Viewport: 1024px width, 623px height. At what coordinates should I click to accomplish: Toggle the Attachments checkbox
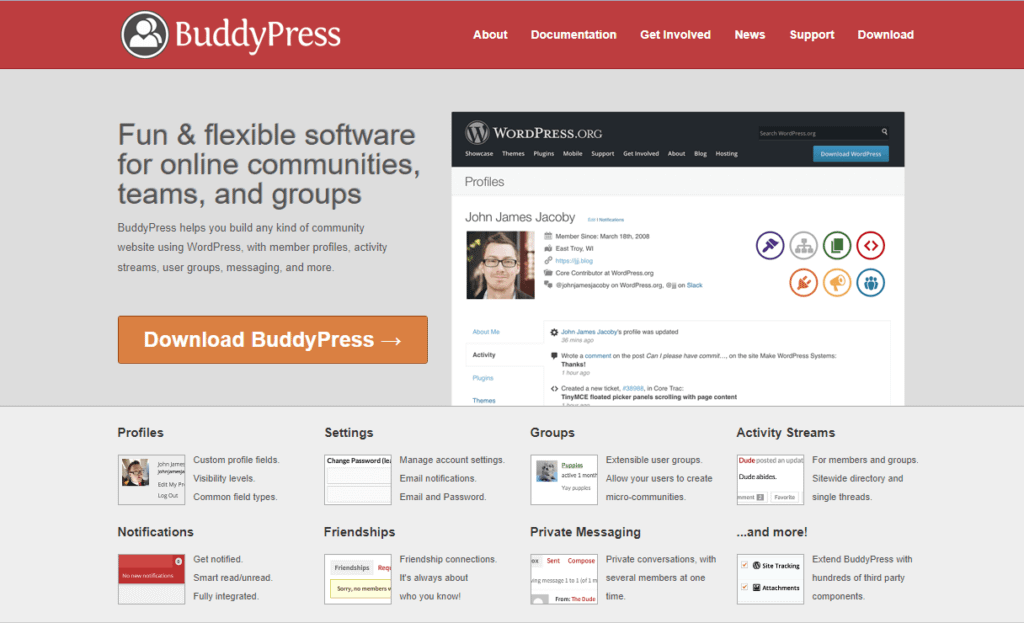coord(744,587)
